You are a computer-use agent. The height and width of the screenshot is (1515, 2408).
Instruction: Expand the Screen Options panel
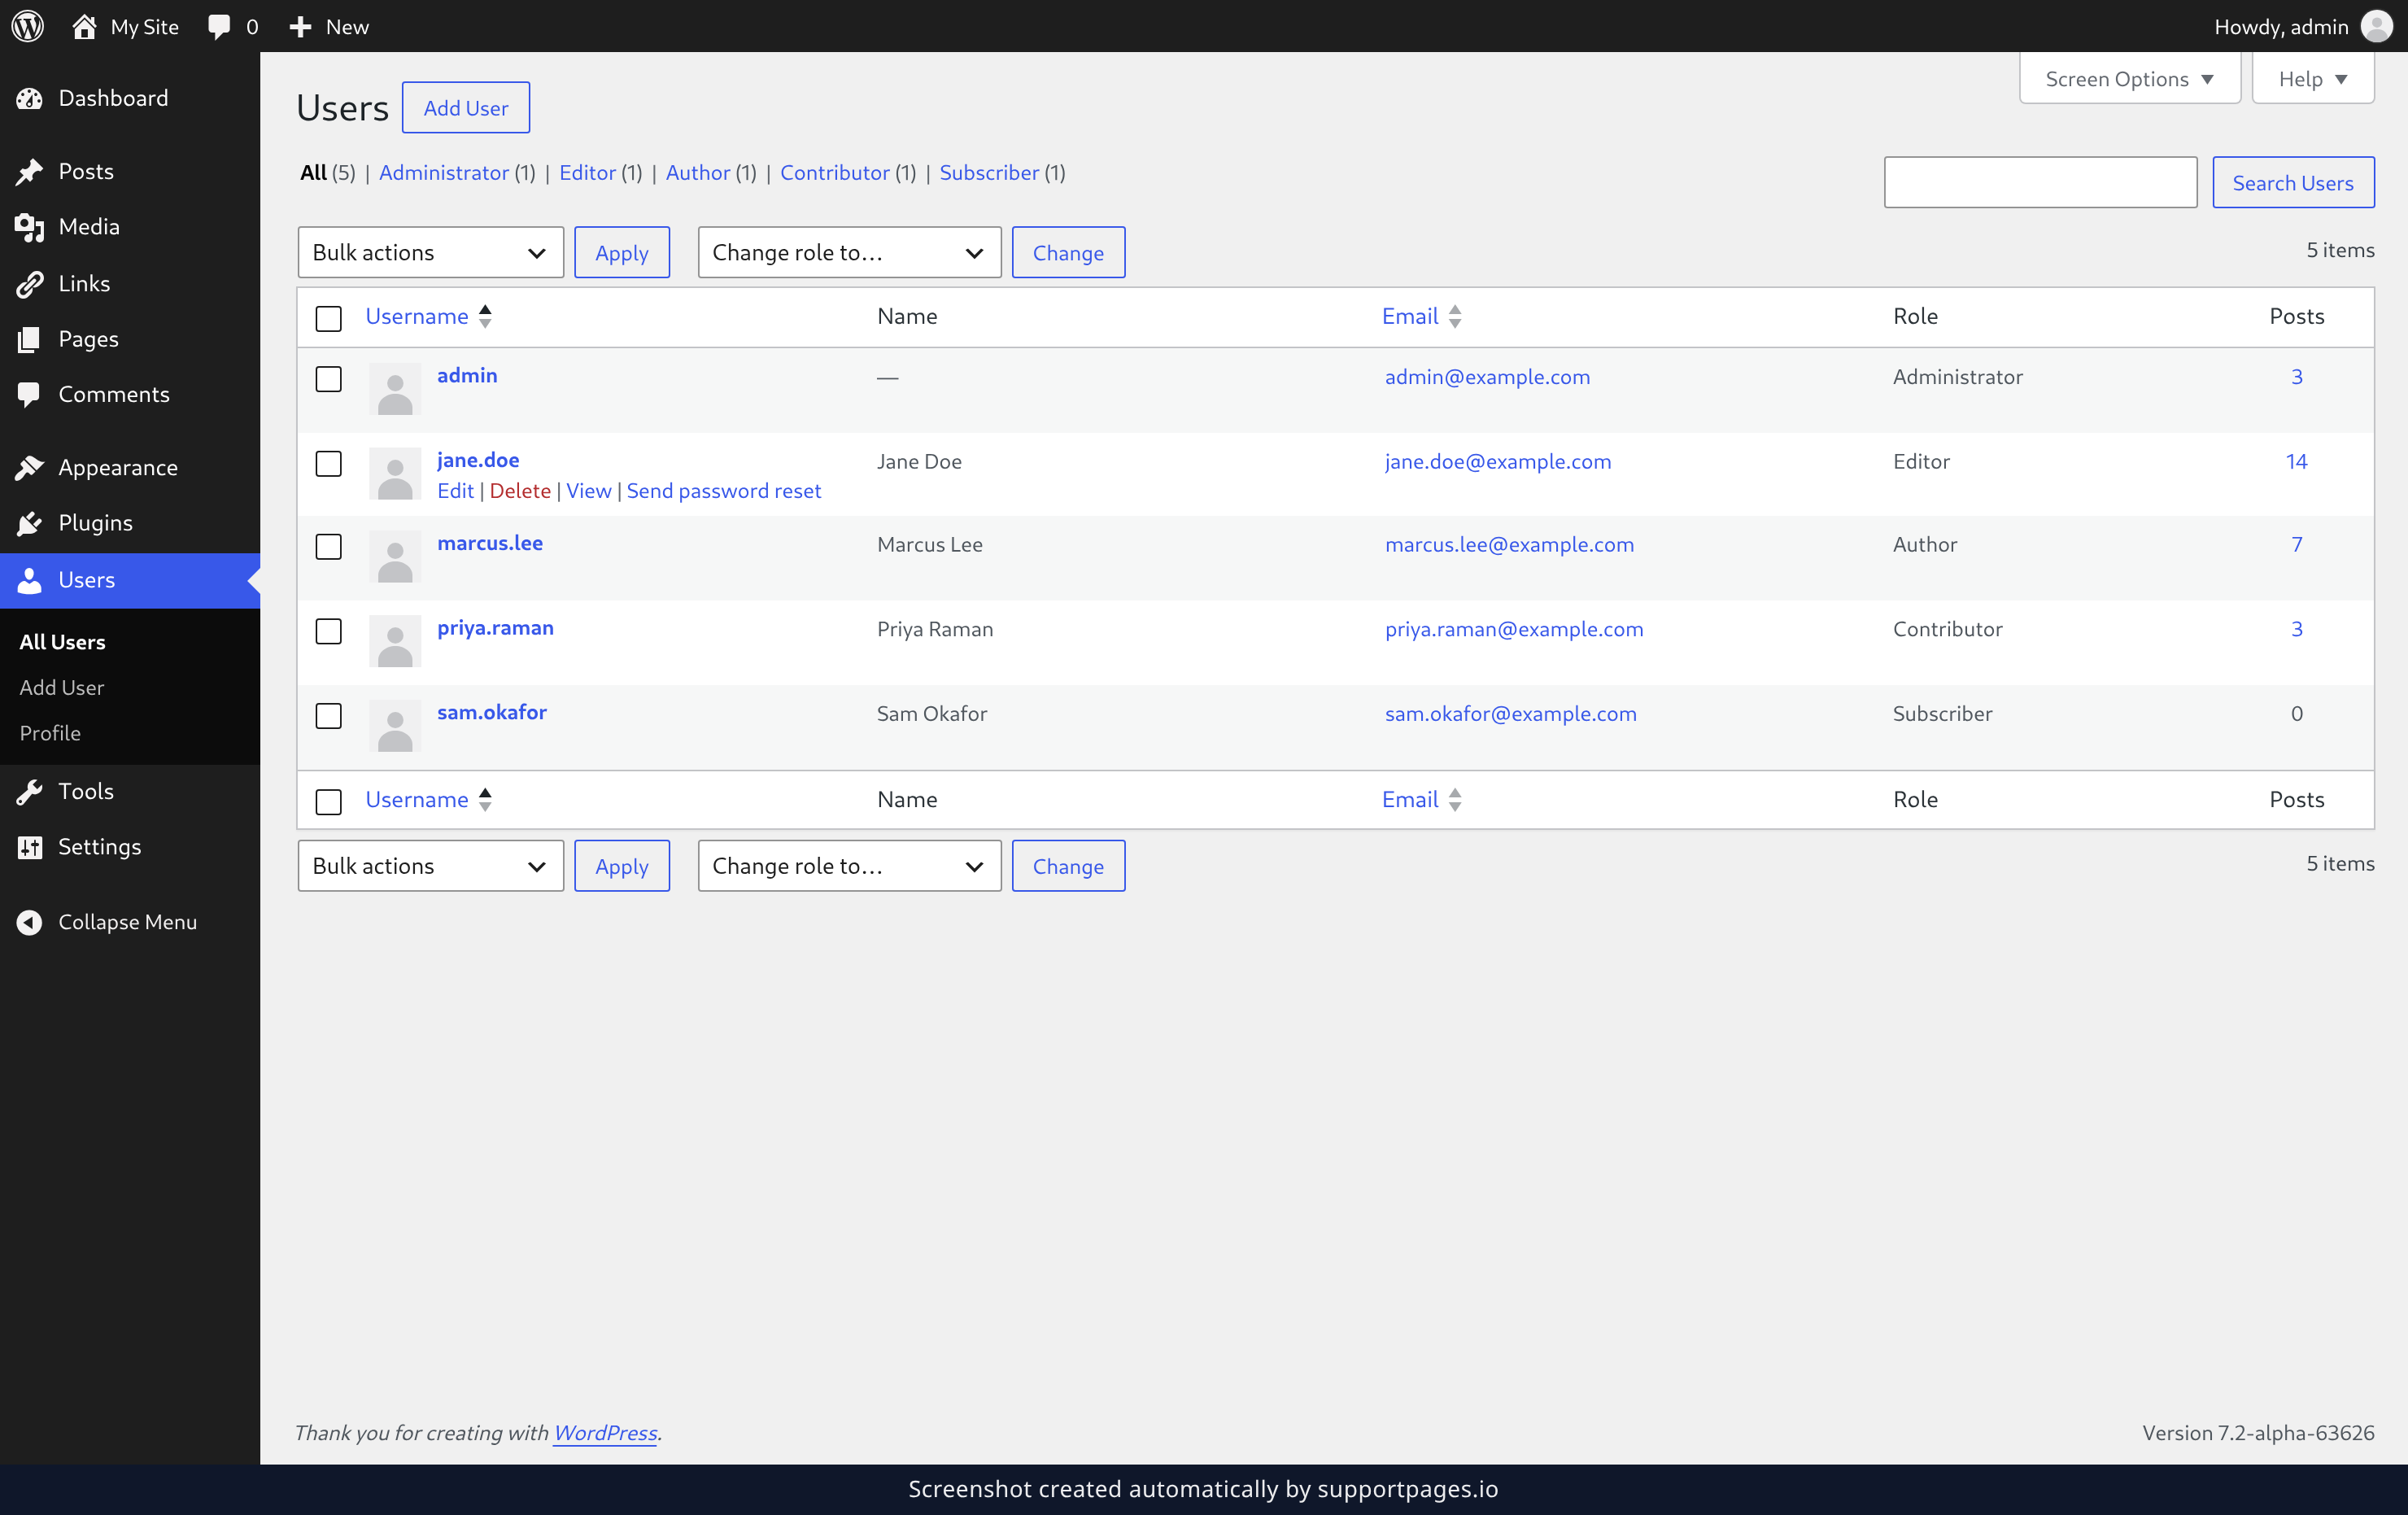tap(2129, 78)
